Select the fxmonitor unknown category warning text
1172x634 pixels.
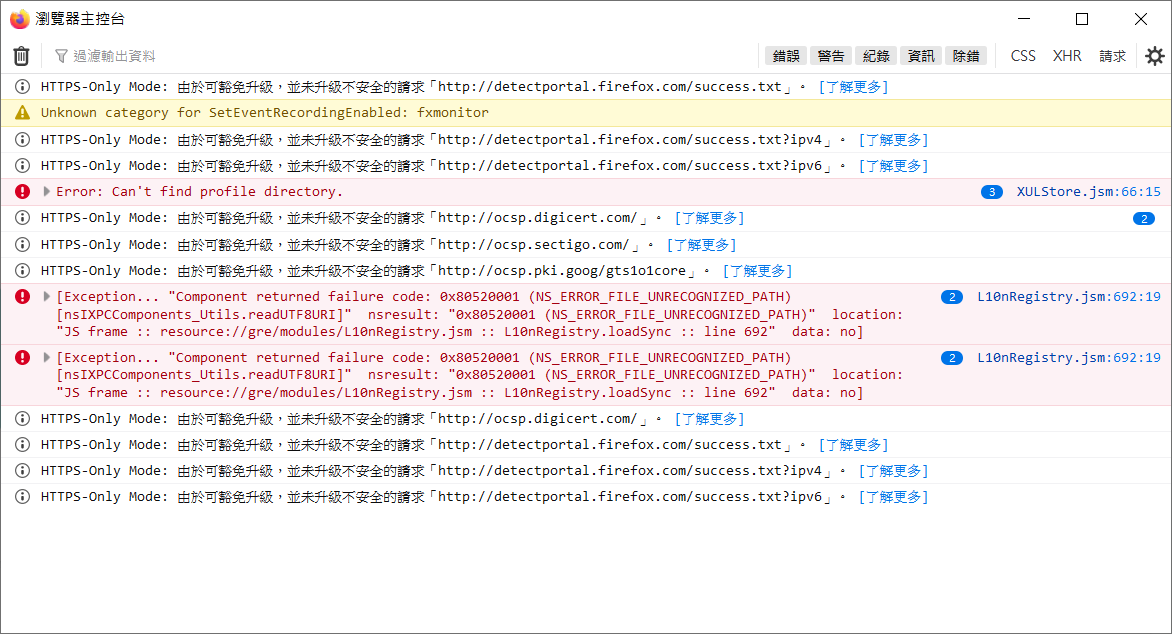tap(265, 113)
